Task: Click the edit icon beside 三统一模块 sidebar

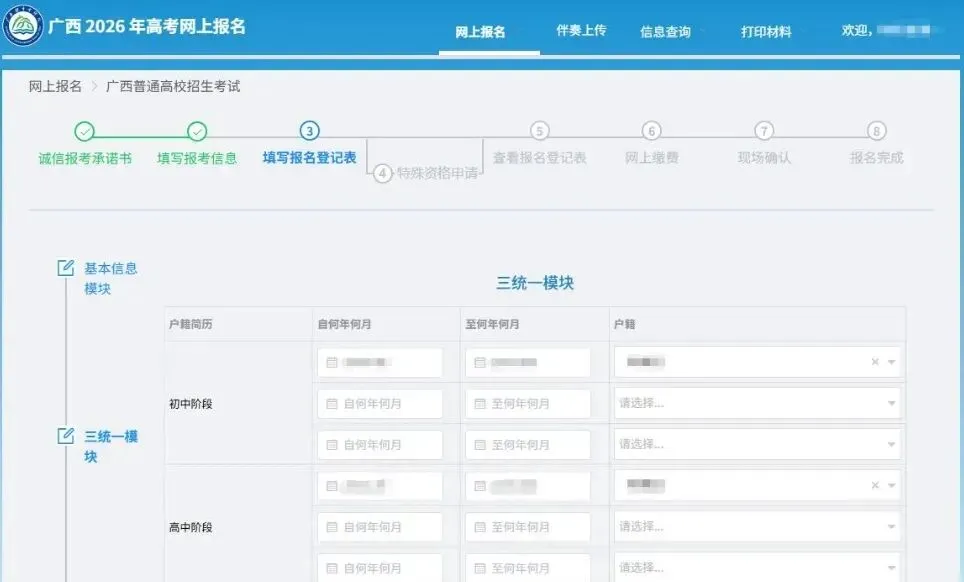Action: (65, 436)
